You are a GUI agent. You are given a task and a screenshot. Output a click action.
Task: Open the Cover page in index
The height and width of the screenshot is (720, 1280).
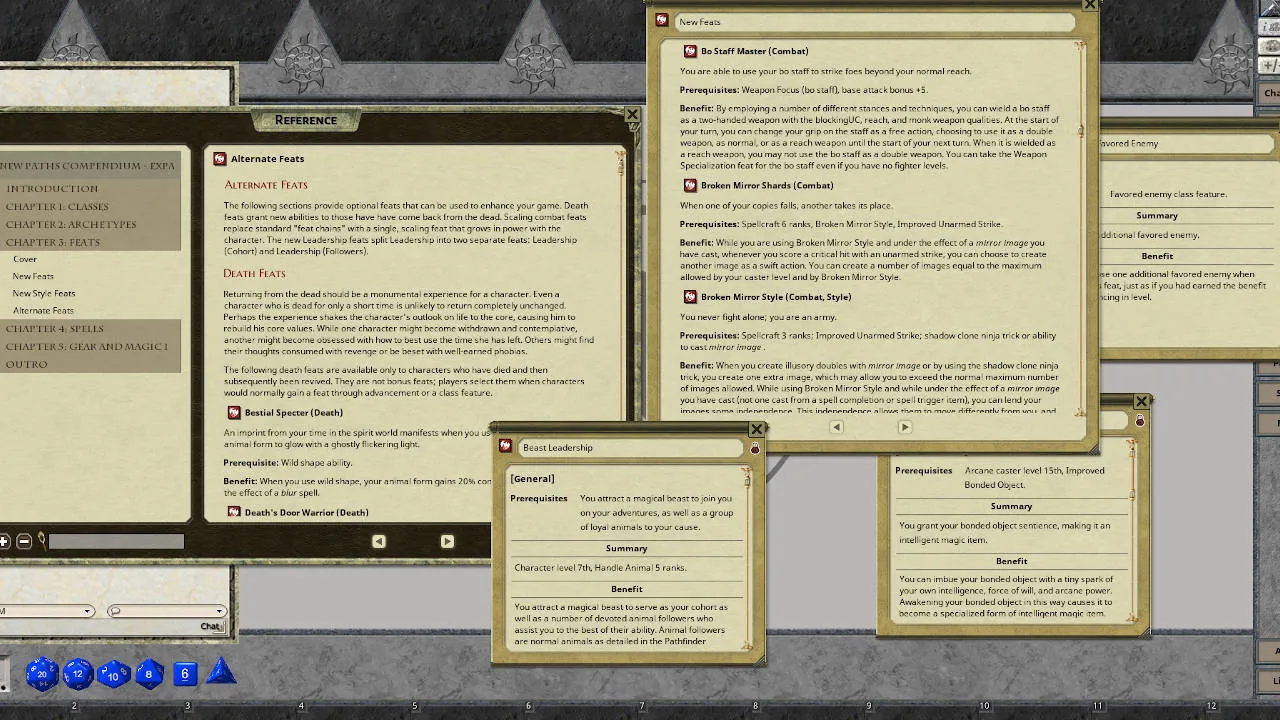pos(25,259)
